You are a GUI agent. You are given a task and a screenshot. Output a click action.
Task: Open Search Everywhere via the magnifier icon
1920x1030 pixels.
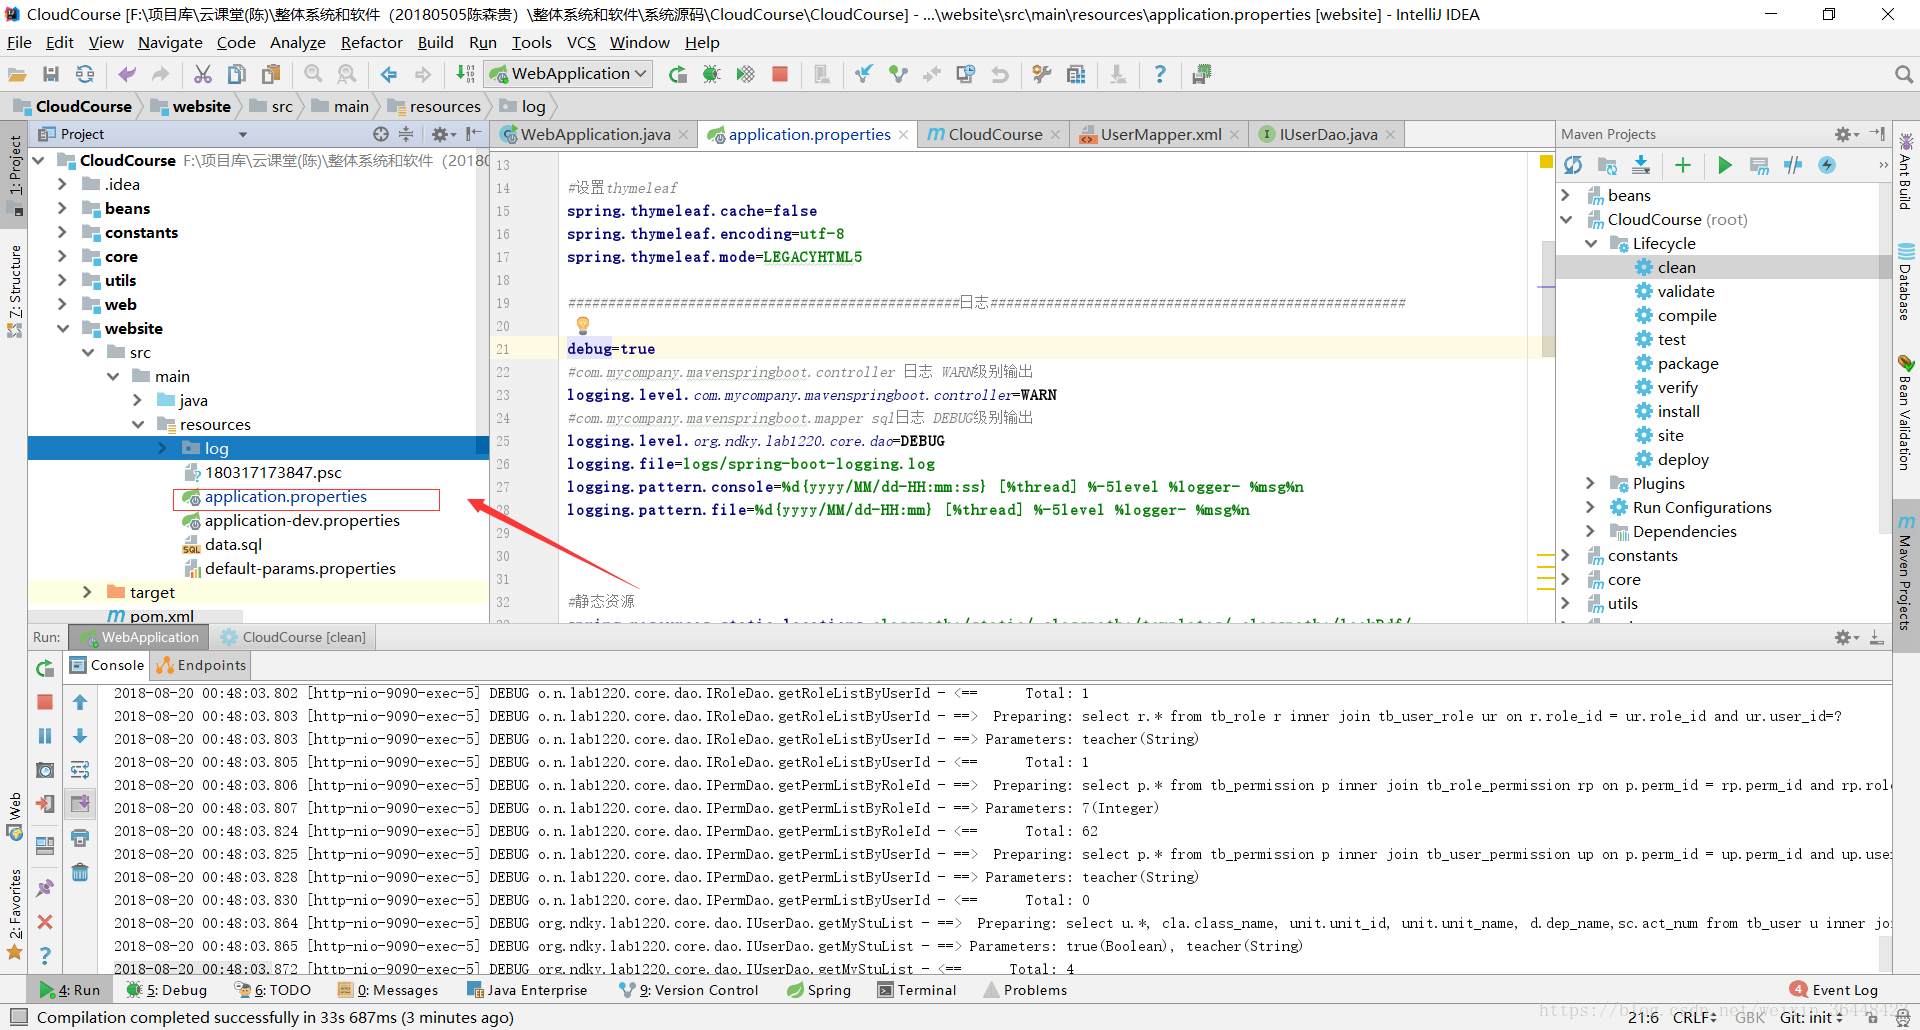(1904, 74)
